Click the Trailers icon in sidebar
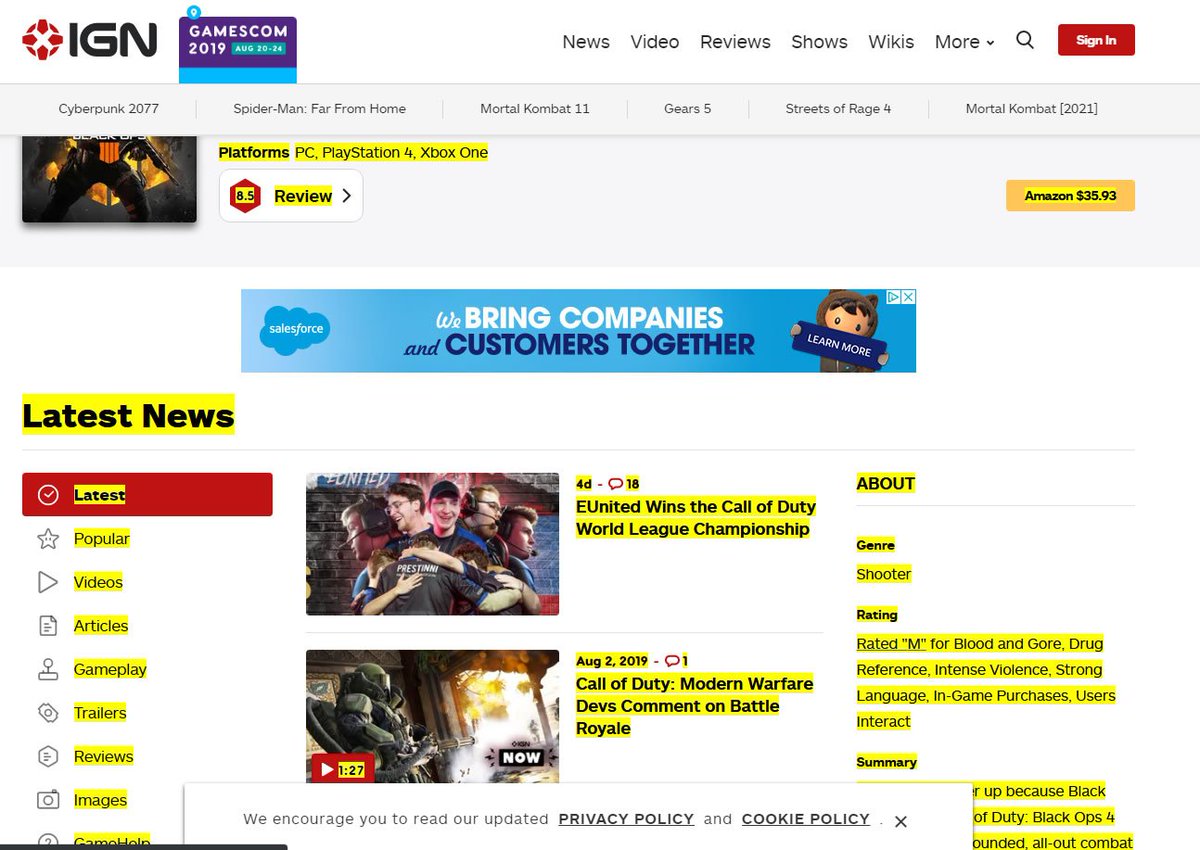This screenshot has height=850, width=1200. coord(48,713)
